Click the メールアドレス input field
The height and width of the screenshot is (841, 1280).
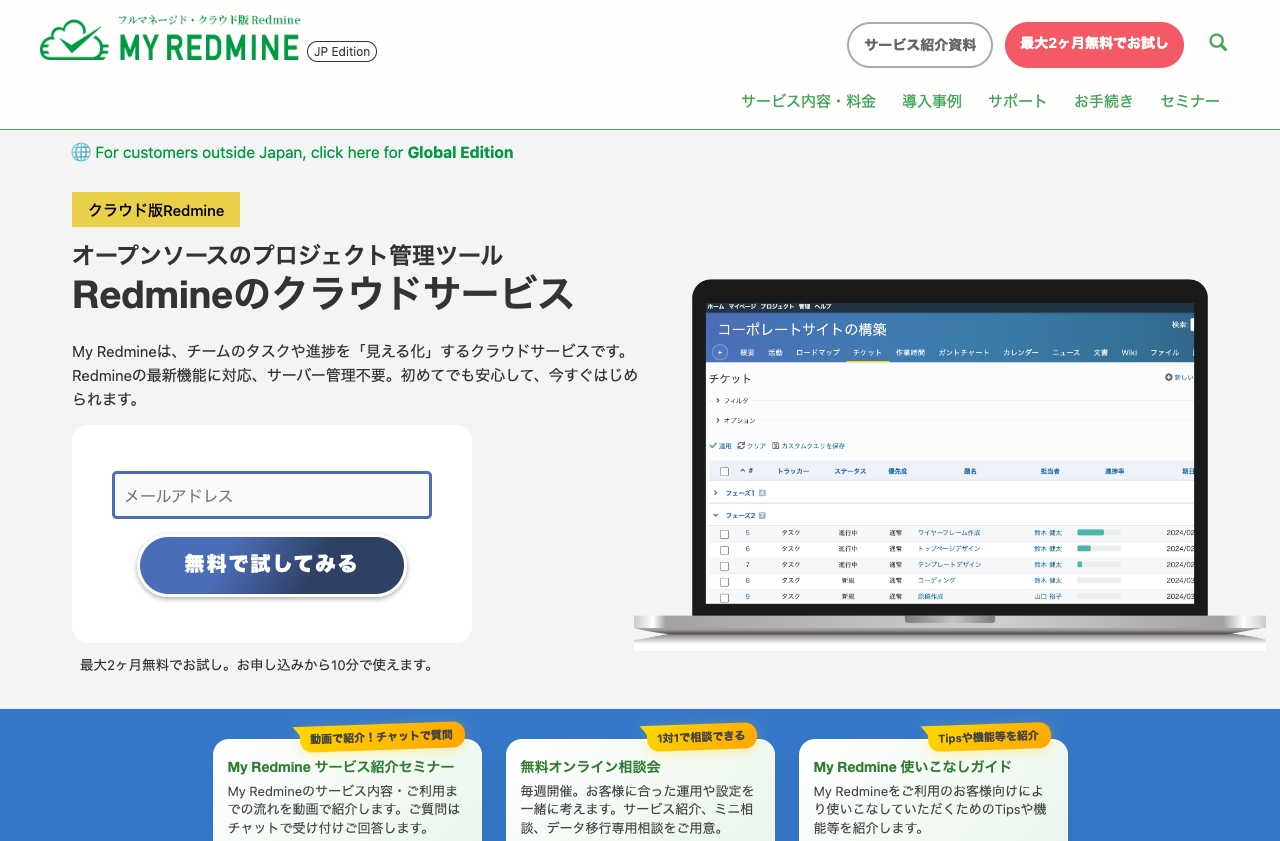(x=271, y=495)
